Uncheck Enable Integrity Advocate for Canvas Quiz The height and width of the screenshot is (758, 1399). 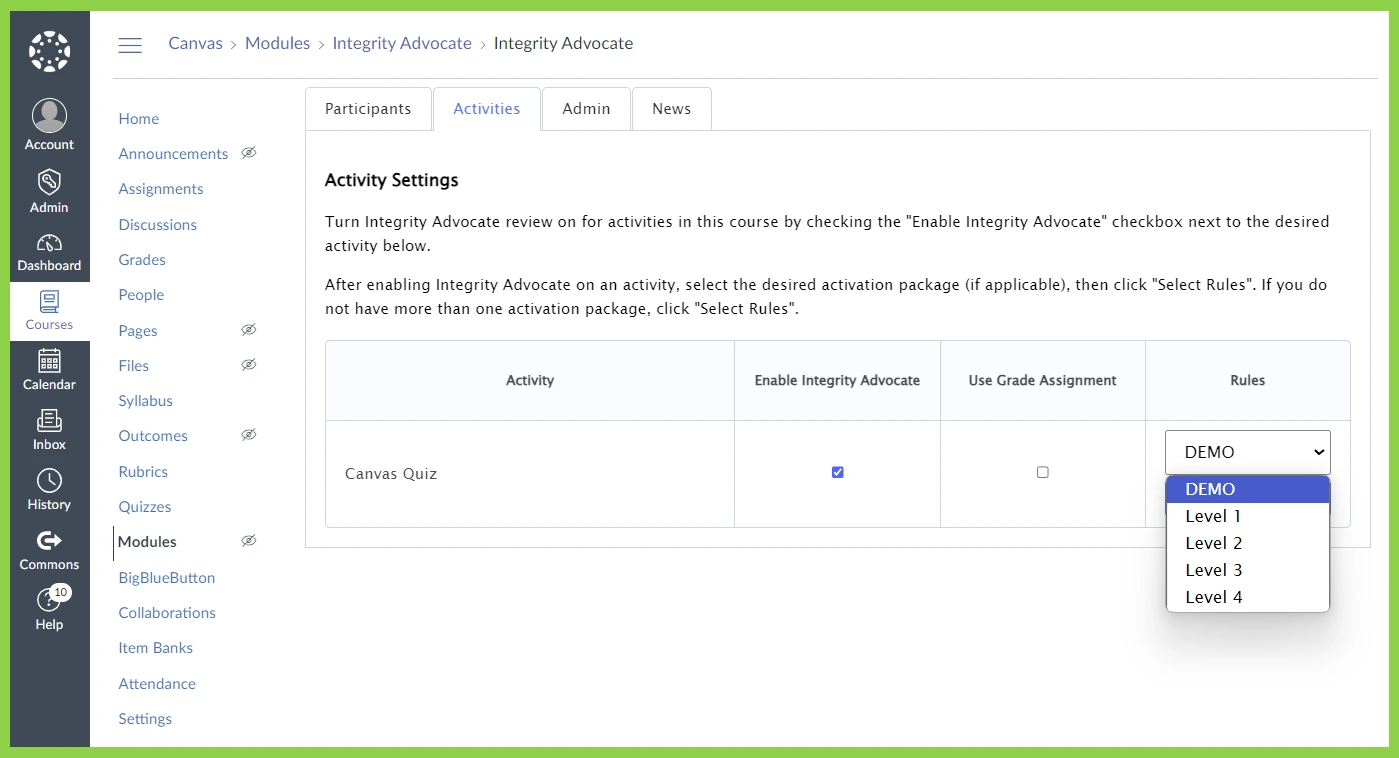[838, 472]
